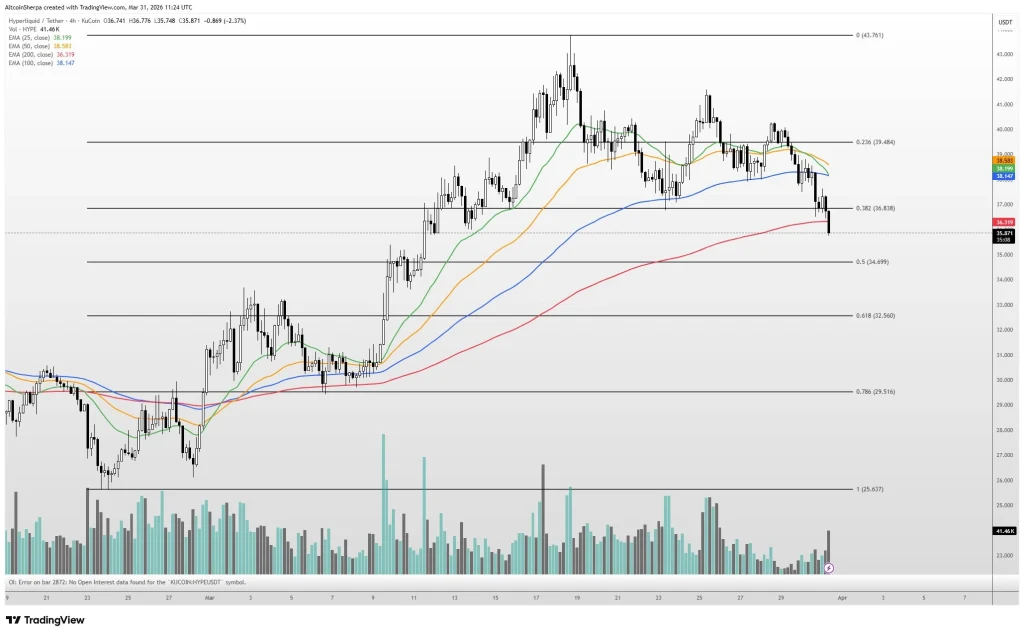Image resolution: width=1024 pixels, height=635 pixels.
Task: Select Apr on the time axis
Action: tap(843, 596)
